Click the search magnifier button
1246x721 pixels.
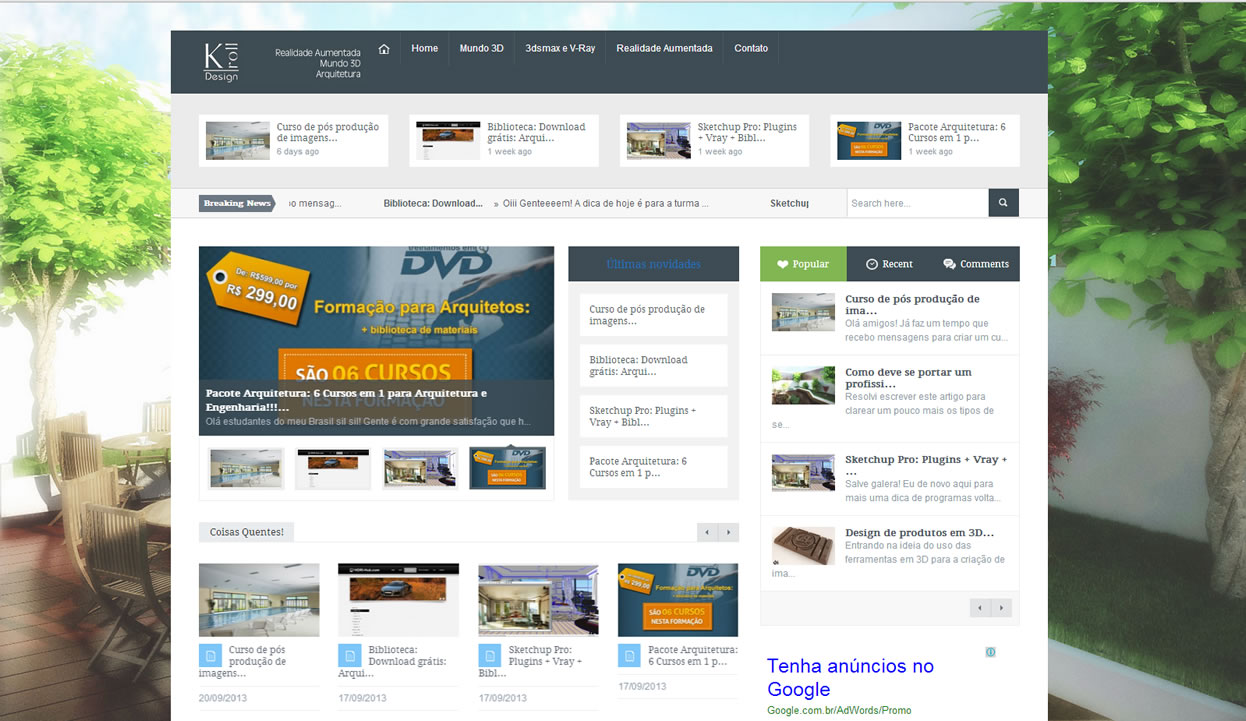tap(1004, 203)
